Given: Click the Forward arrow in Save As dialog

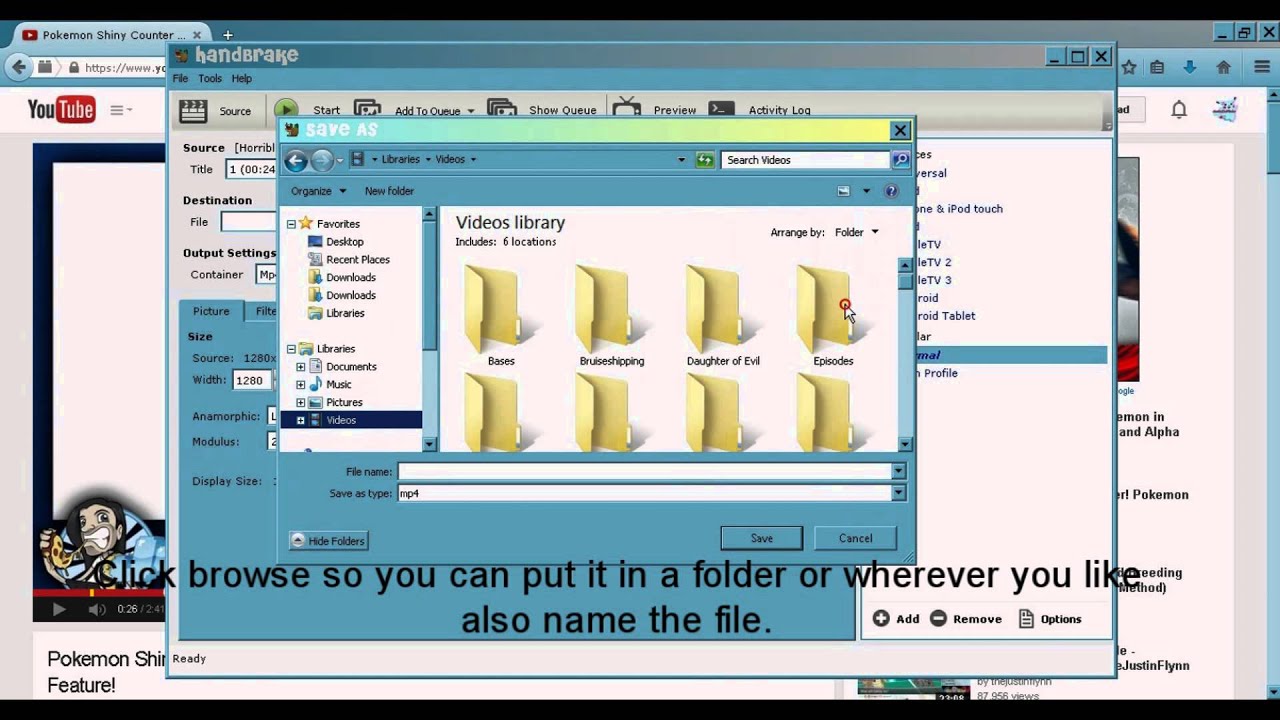Looking at the screenshot, I should [x=322, y=160].
